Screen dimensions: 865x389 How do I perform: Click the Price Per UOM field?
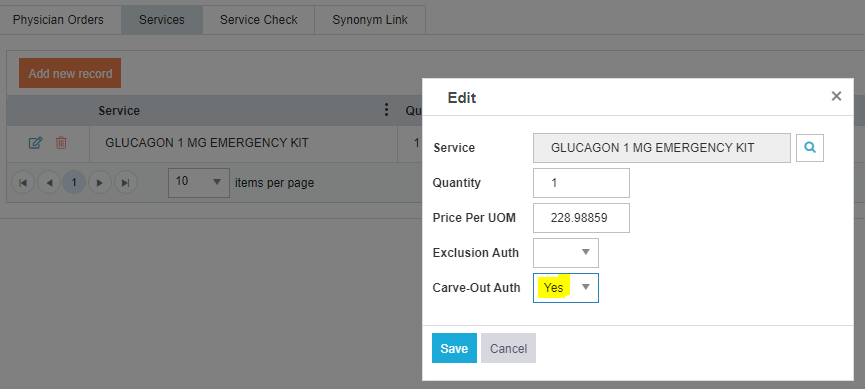(x=581, y=218)
